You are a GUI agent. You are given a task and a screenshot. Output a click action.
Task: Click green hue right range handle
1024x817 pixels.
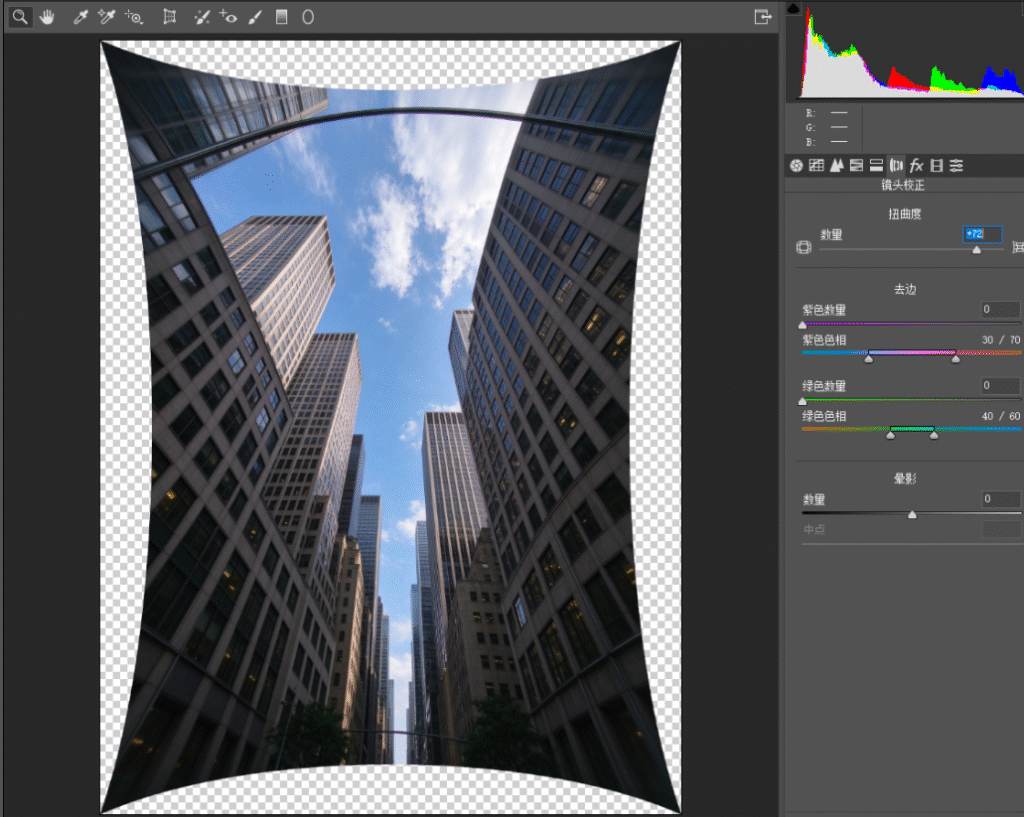(934, 434)
